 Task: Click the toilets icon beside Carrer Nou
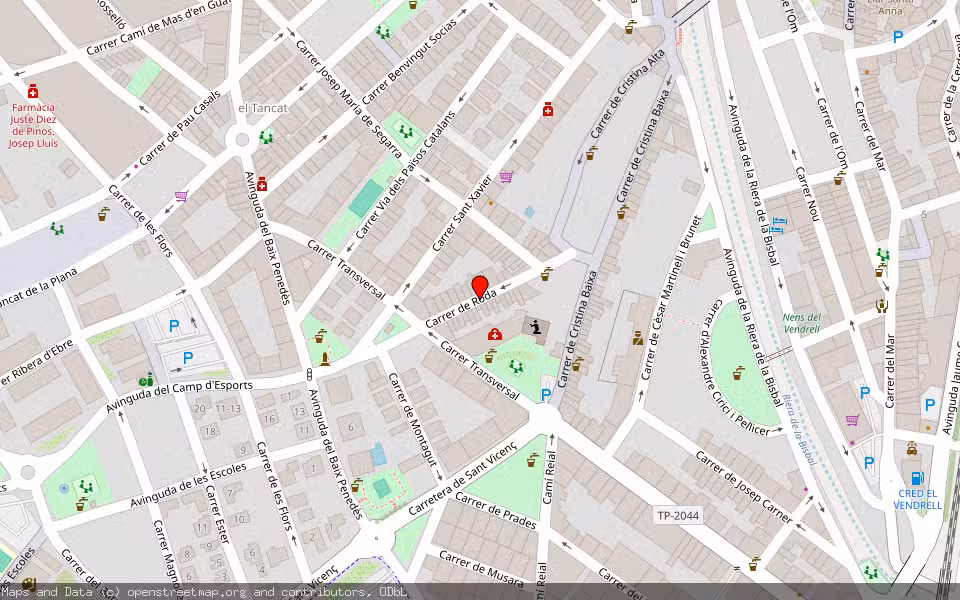[x=778, y=225]
